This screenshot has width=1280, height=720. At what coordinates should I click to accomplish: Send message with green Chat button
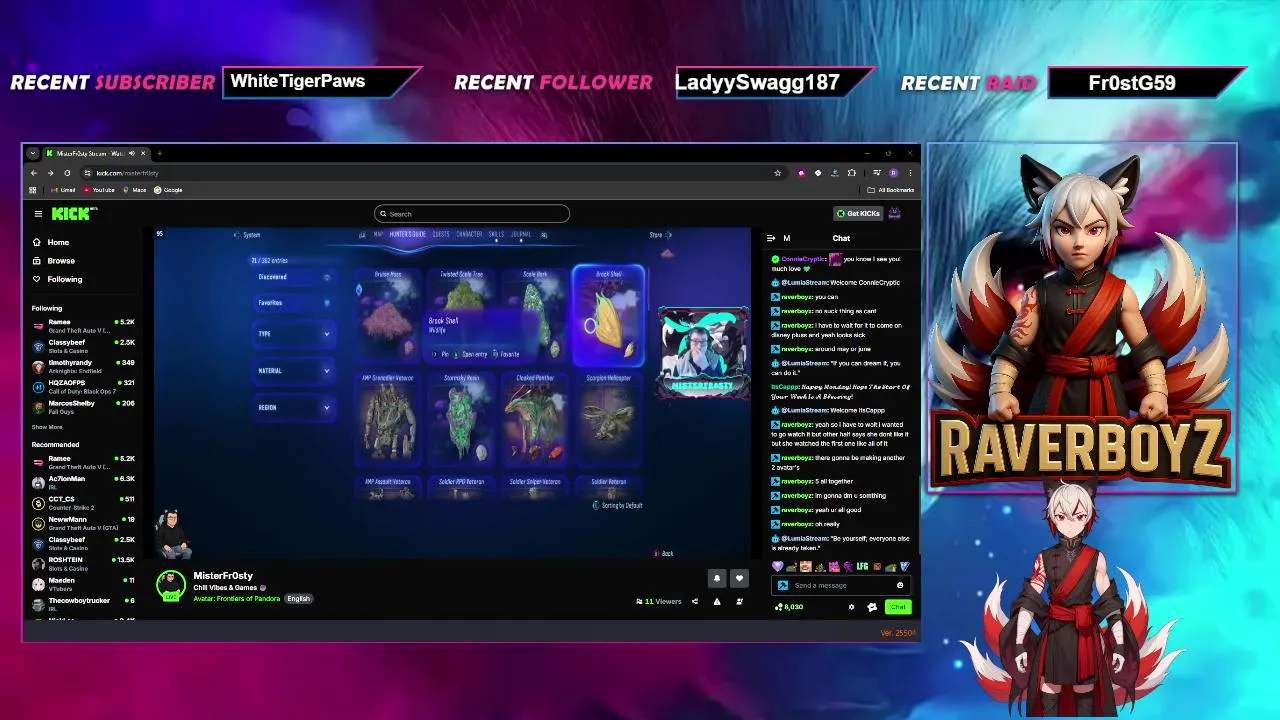897,607
